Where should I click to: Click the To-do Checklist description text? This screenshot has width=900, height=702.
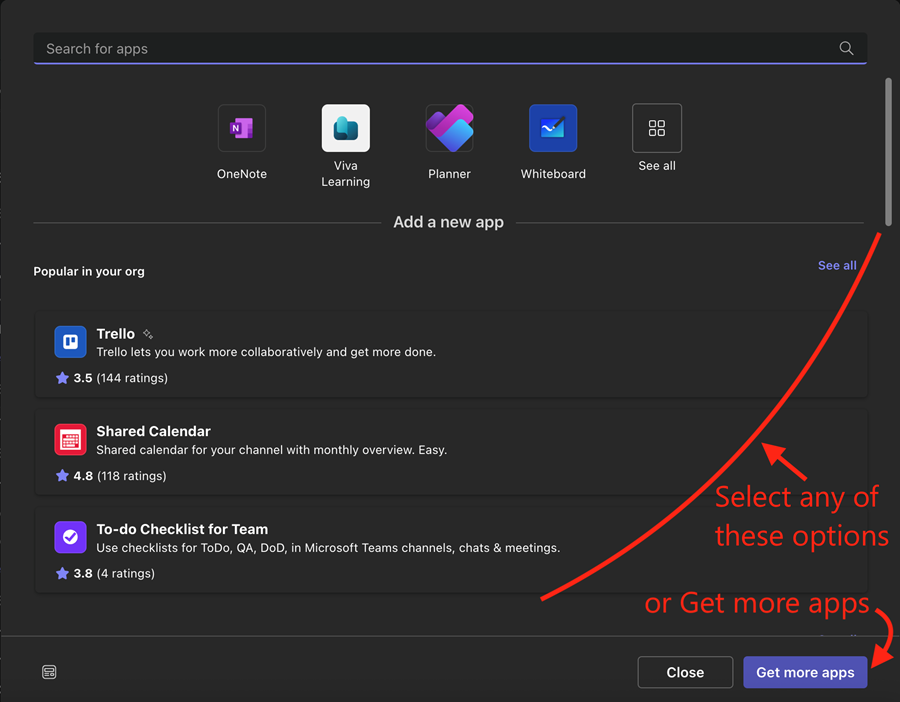click(328, 548)
